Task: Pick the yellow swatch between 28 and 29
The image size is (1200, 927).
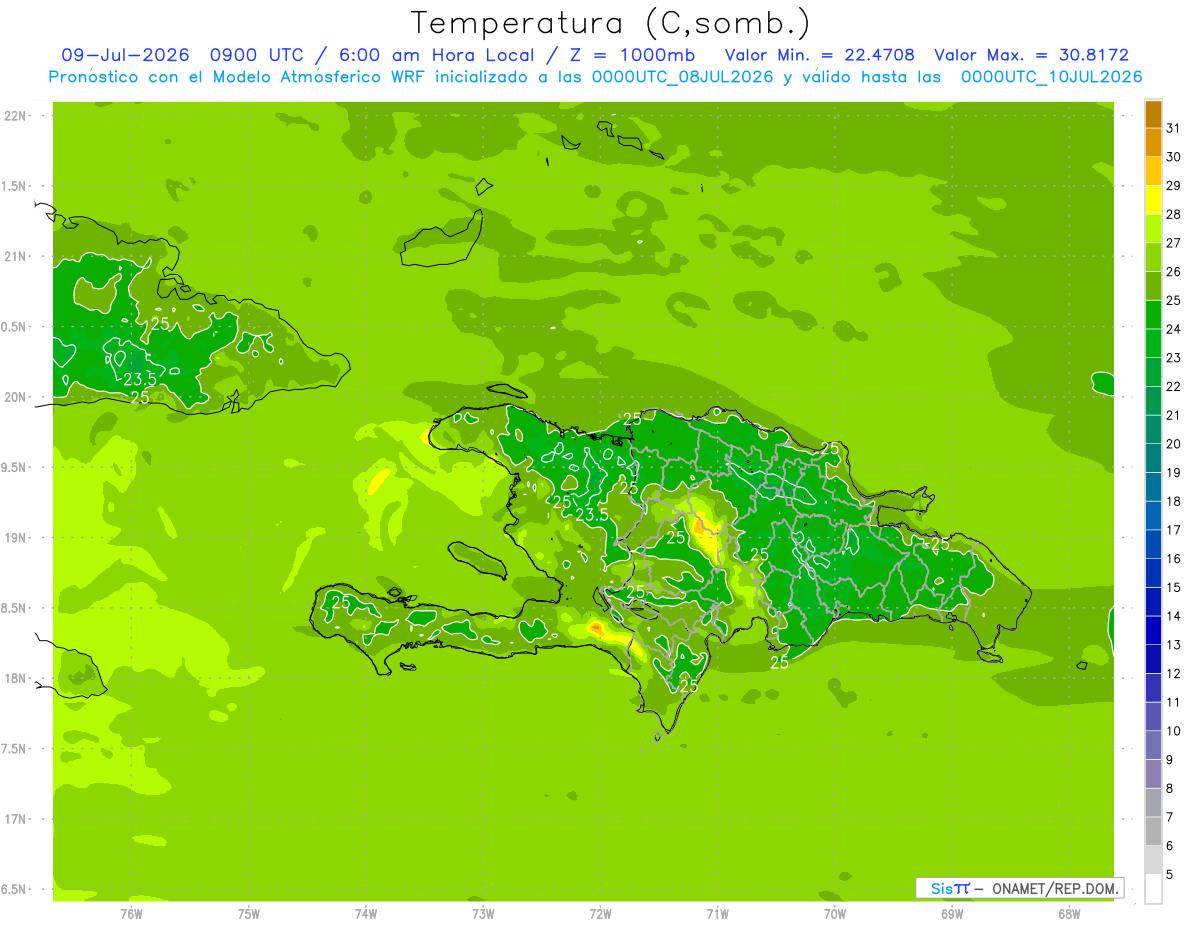Action: click(x=1153, y=200)
